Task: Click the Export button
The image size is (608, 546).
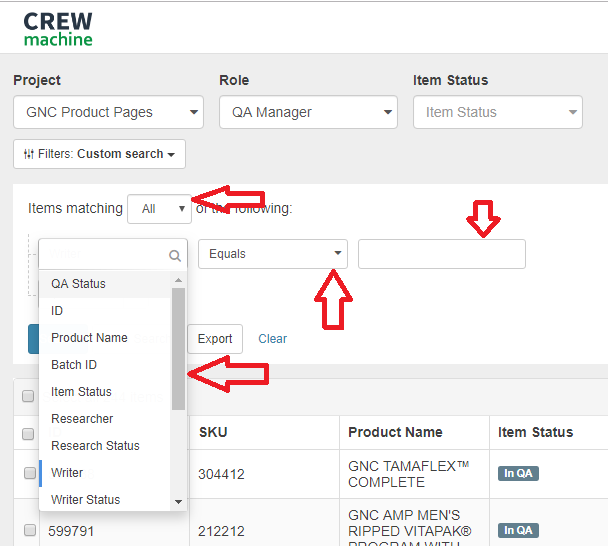Action: [215, 339]
